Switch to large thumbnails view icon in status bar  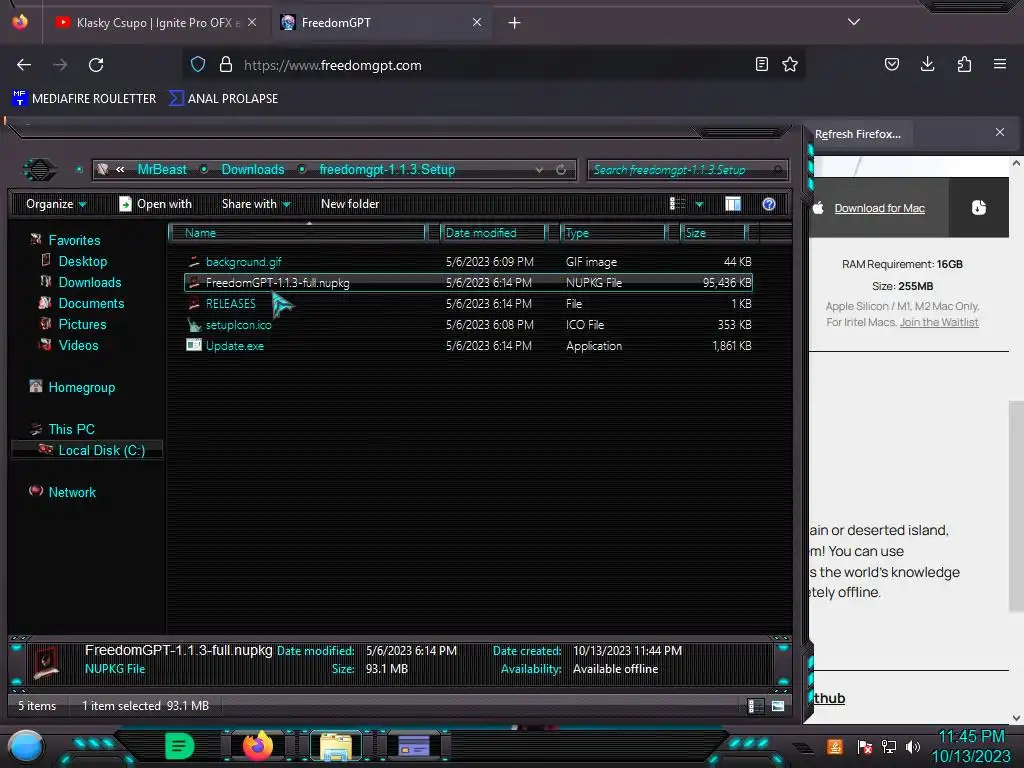point(778,706)
